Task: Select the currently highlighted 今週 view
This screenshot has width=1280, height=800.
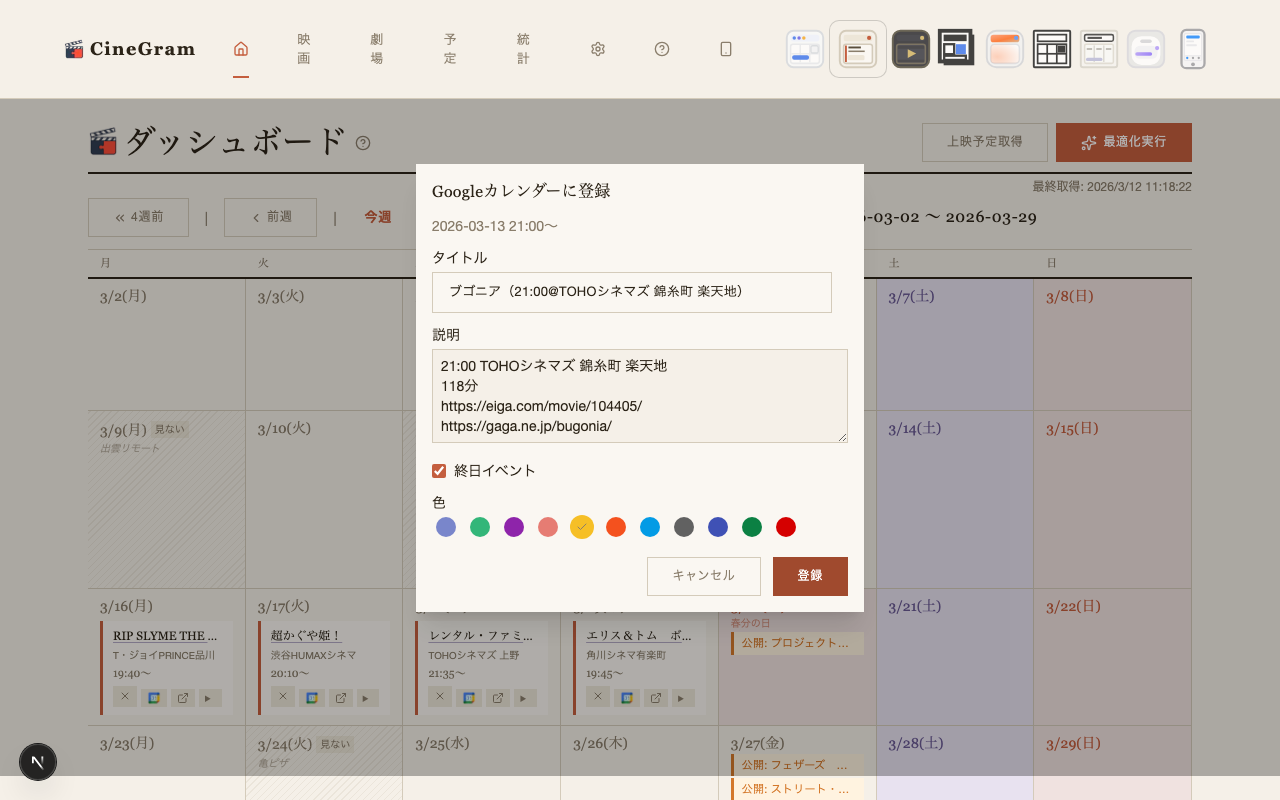Action: [x=378, y=216]
